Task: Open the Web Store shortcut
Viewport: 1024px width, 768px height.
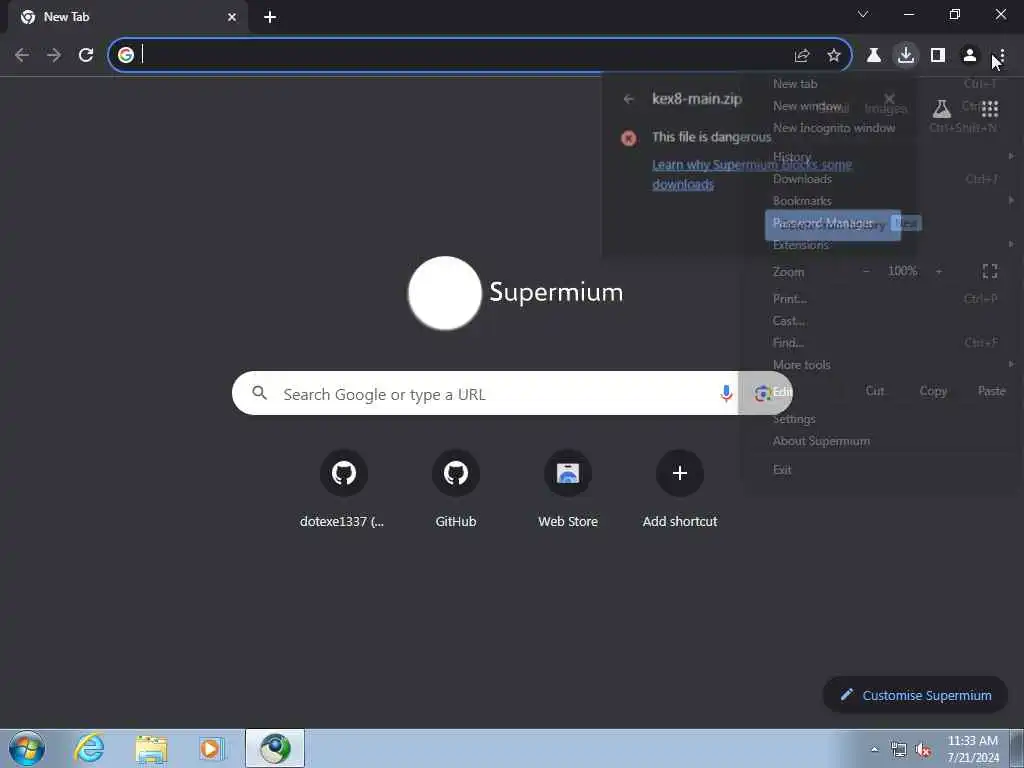Action: click(x=568, y=488)
